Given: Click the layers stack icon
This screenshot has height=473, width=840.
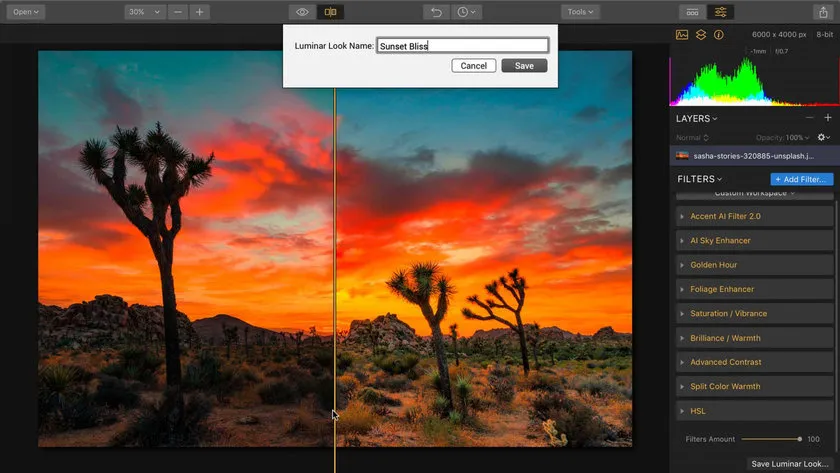Looking at the screenshot, I should [x=701, y=35].
